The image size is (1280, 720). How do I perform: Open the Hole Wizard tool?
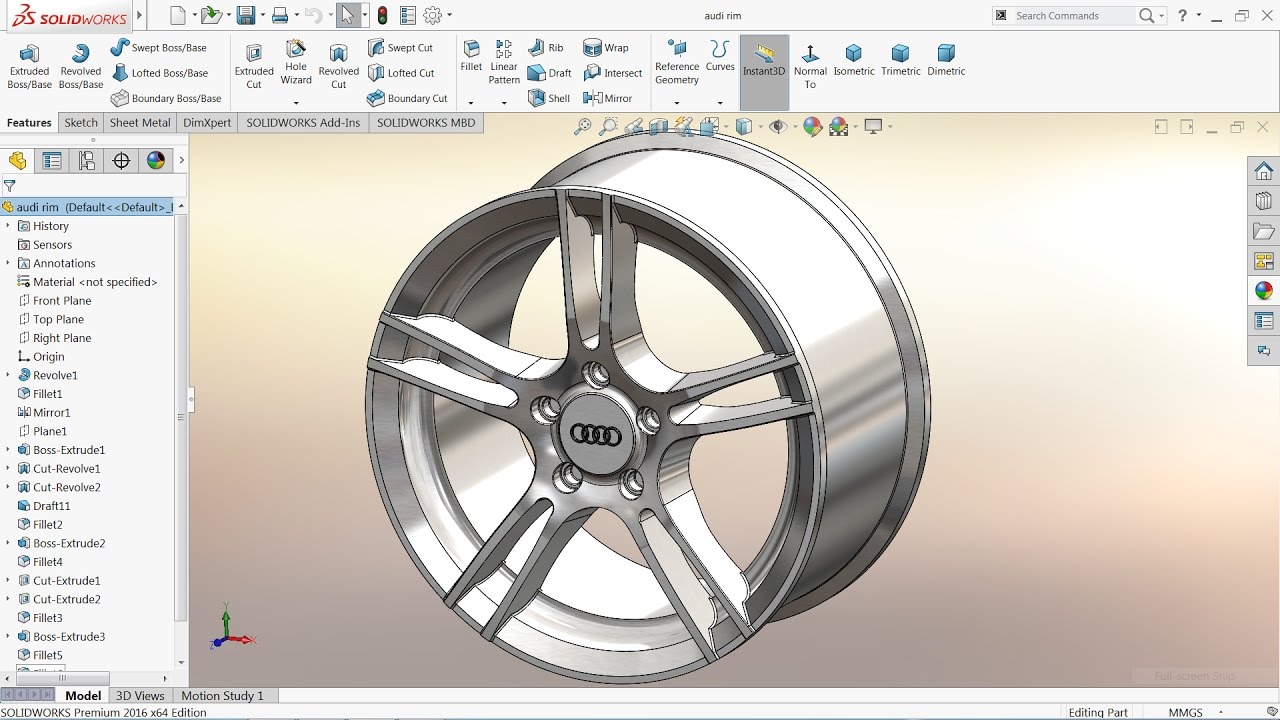point(296,65)
